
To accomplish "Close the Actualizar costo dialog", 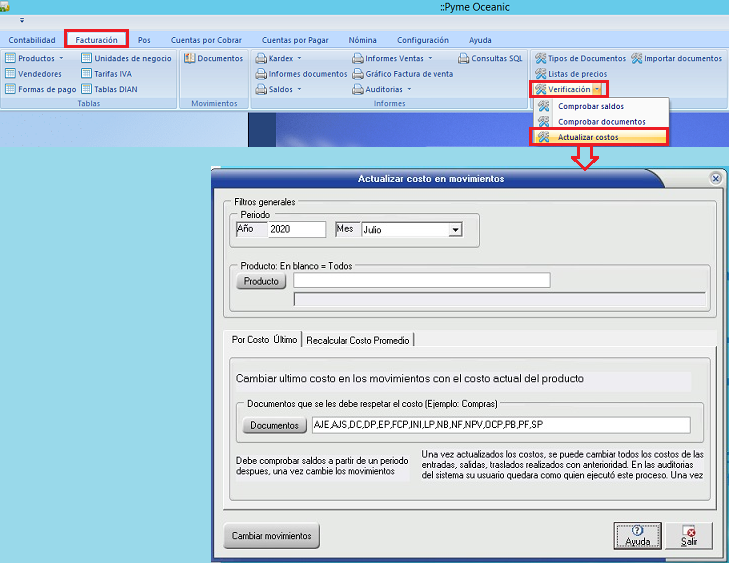I will tap(715, 178).
